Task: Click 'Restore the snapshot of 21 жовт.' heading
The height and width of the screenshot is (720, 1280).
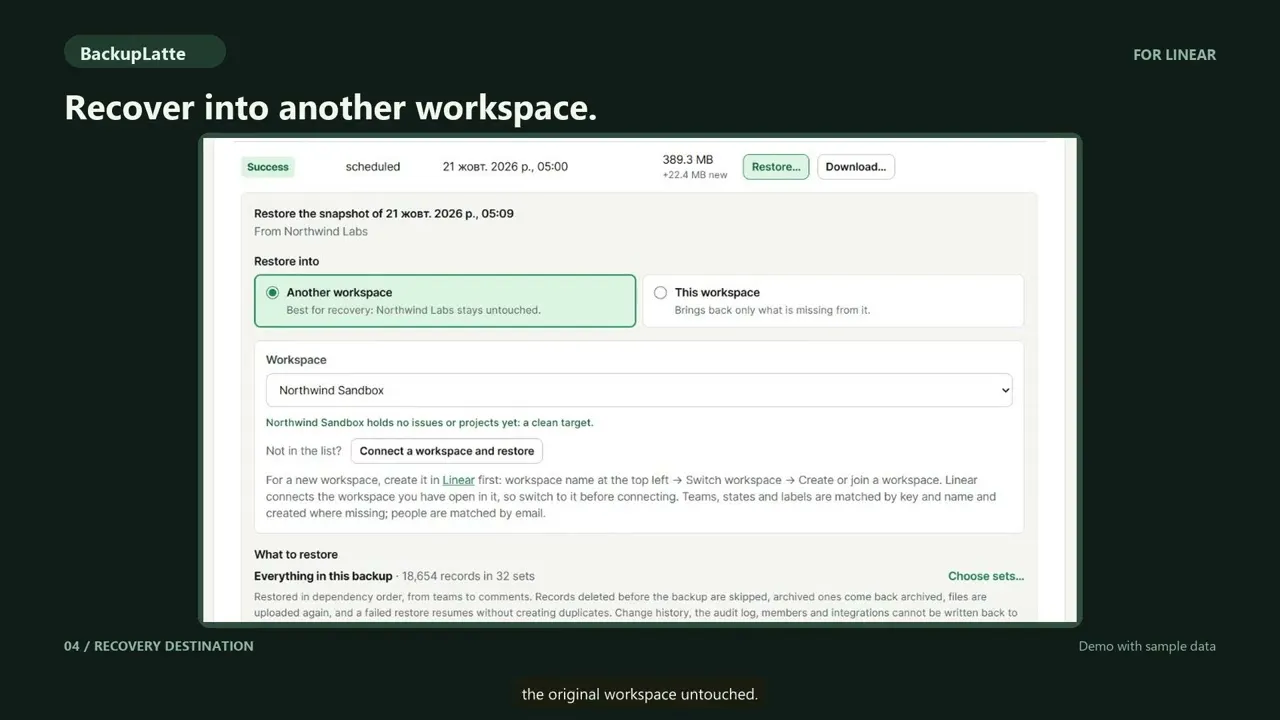Action: coord(384,213)
